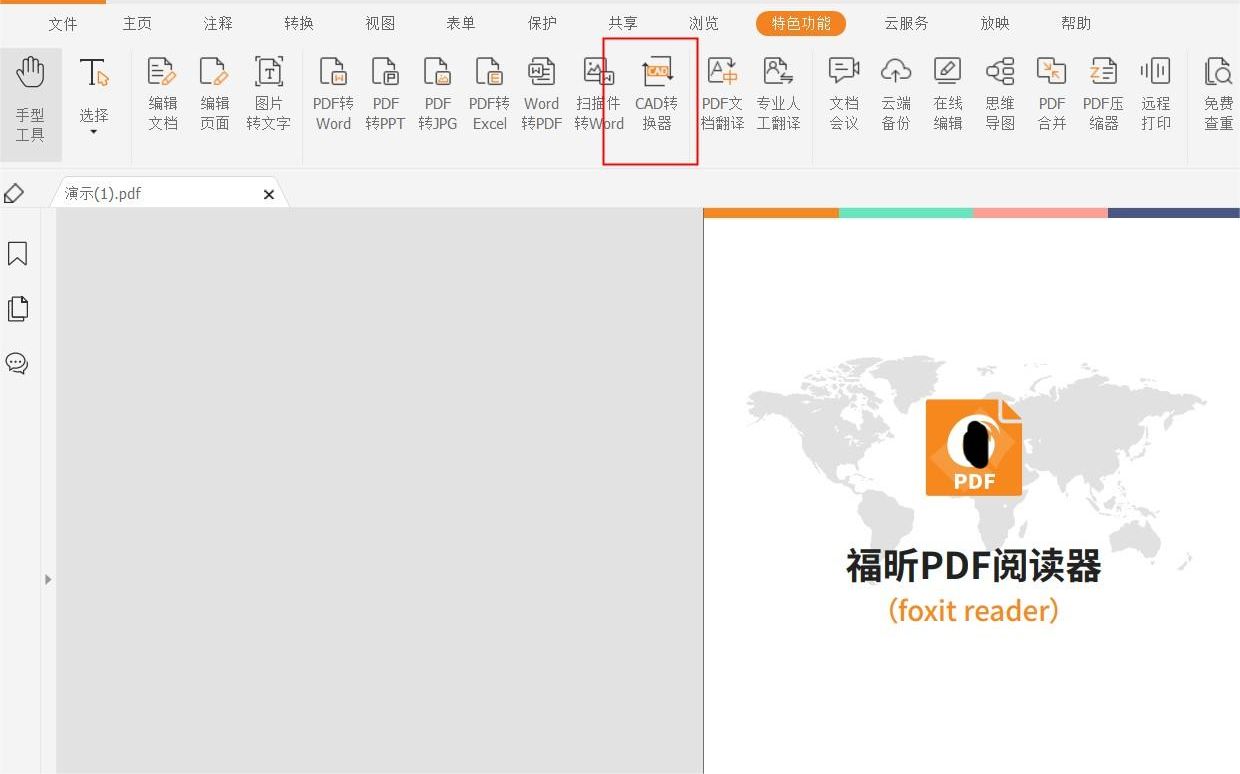Screen dimensions: 1240x774
Task: Expand the left navigation panel arrow
Action: [x=48, y=579]
